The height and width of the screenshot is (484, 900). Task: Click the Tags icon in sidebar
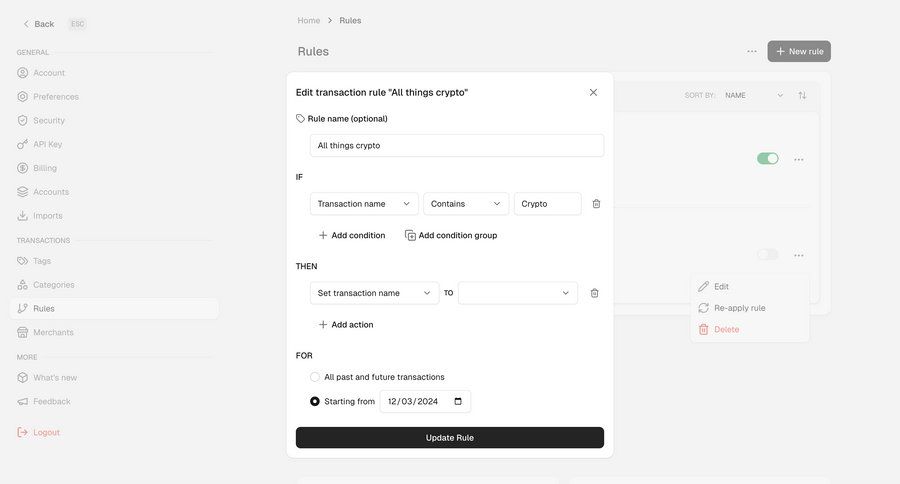pos(22,261)
